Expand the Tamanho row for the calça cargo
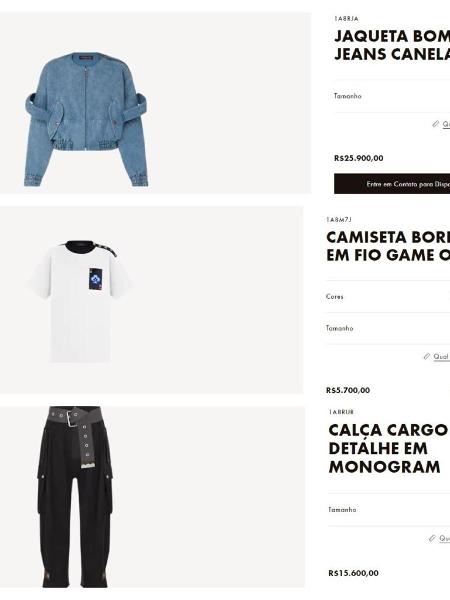This screenshot has width=450, height=600. [389, 510]
